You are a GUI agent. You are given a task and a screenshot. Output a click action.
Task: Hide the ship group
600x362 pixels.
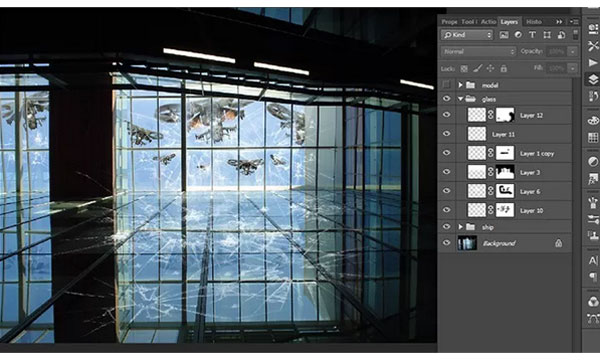tap(446, 227)
